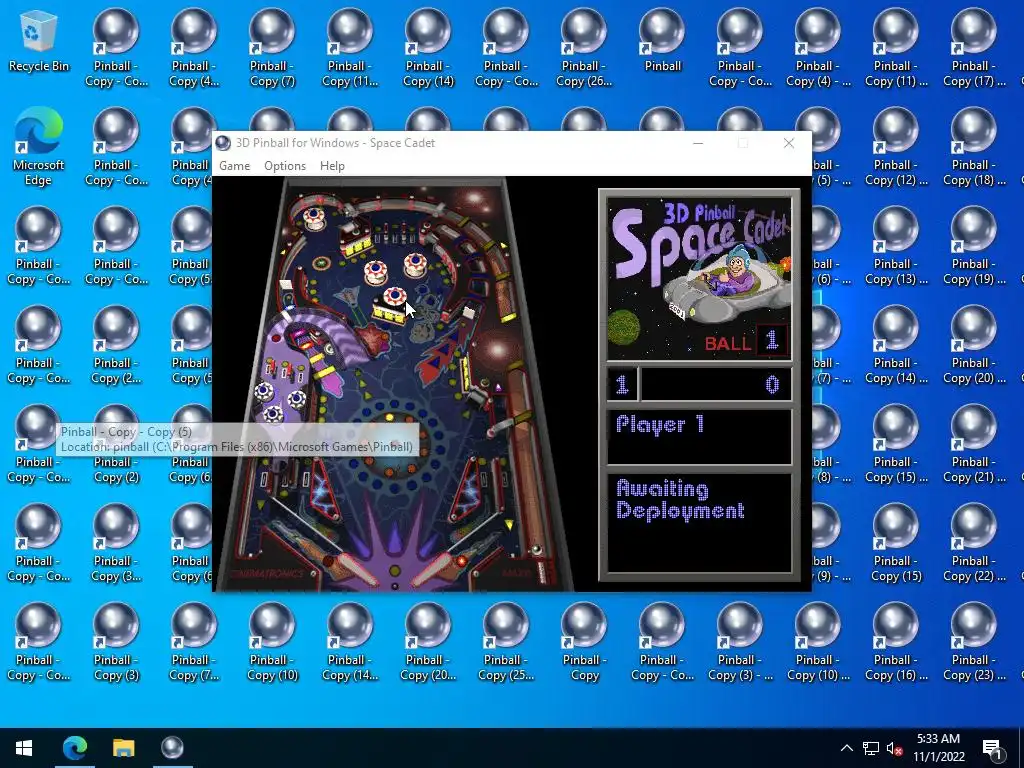Screen dimensions: 1024x768
Task: Open the clock showing 5:33 AM
Action: click(938, 748)
